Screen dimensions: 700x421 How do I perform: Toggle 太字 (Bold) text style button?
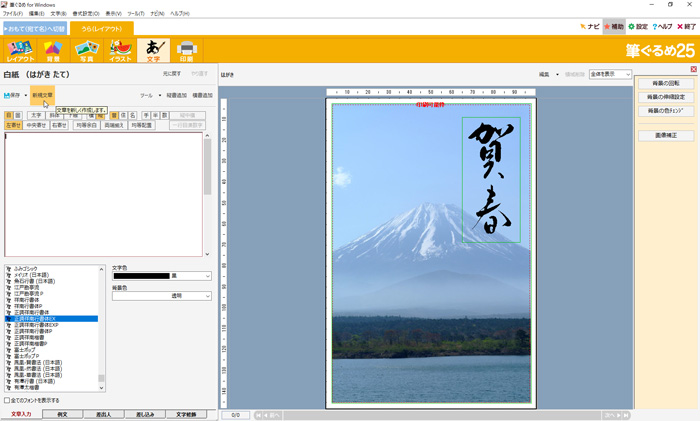[36, 115]
